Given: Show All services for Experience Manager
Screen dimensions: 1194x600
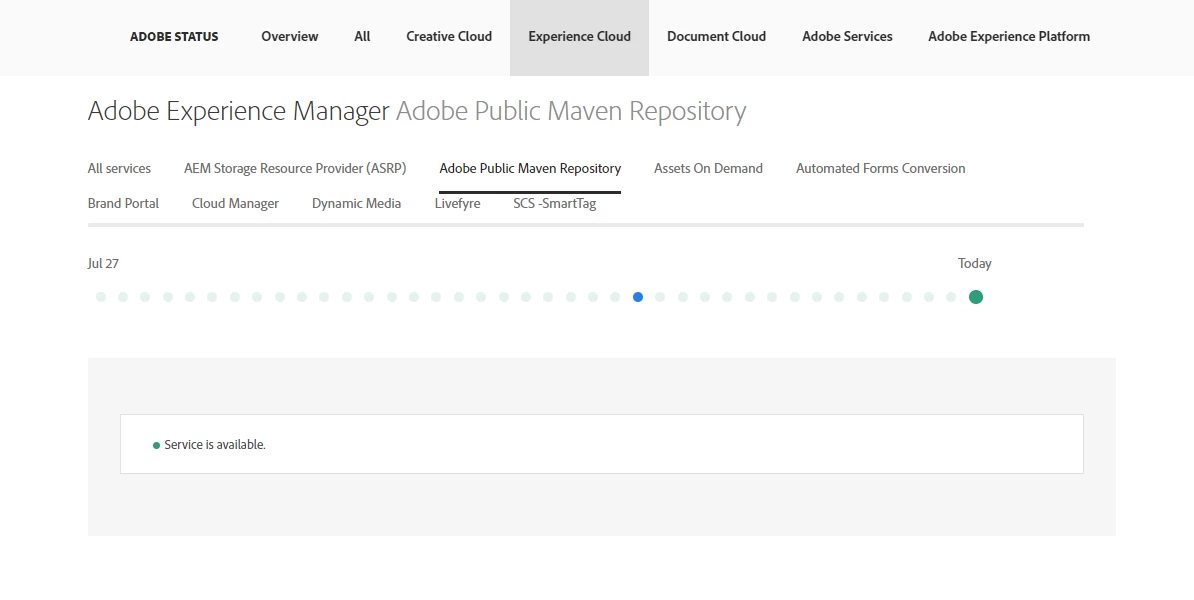Looking at the screenshot, I should [119, 168].
